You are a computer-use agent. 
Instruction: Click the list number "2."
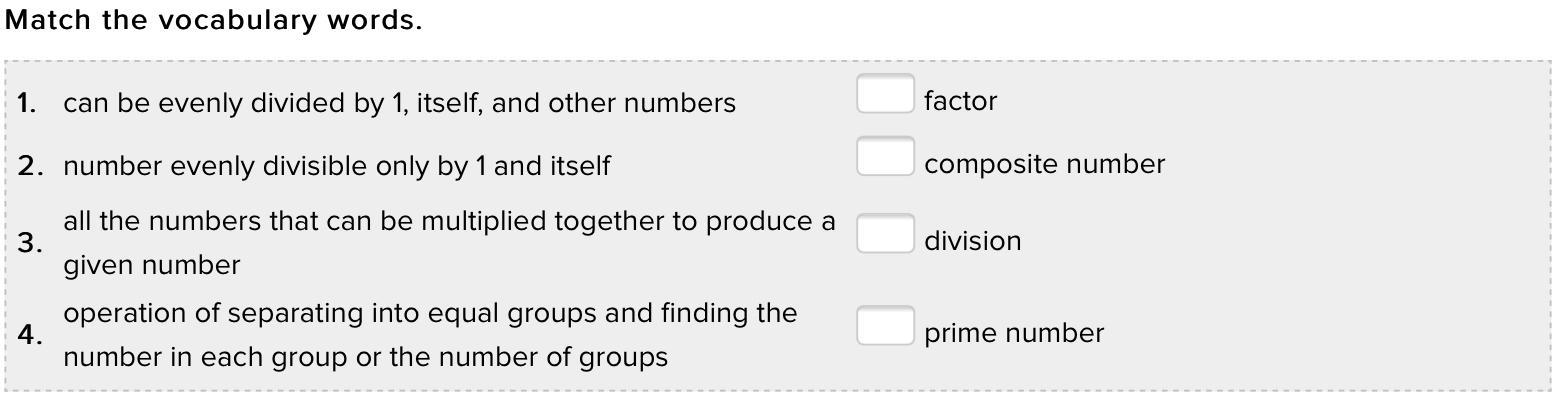coord(29,166)
